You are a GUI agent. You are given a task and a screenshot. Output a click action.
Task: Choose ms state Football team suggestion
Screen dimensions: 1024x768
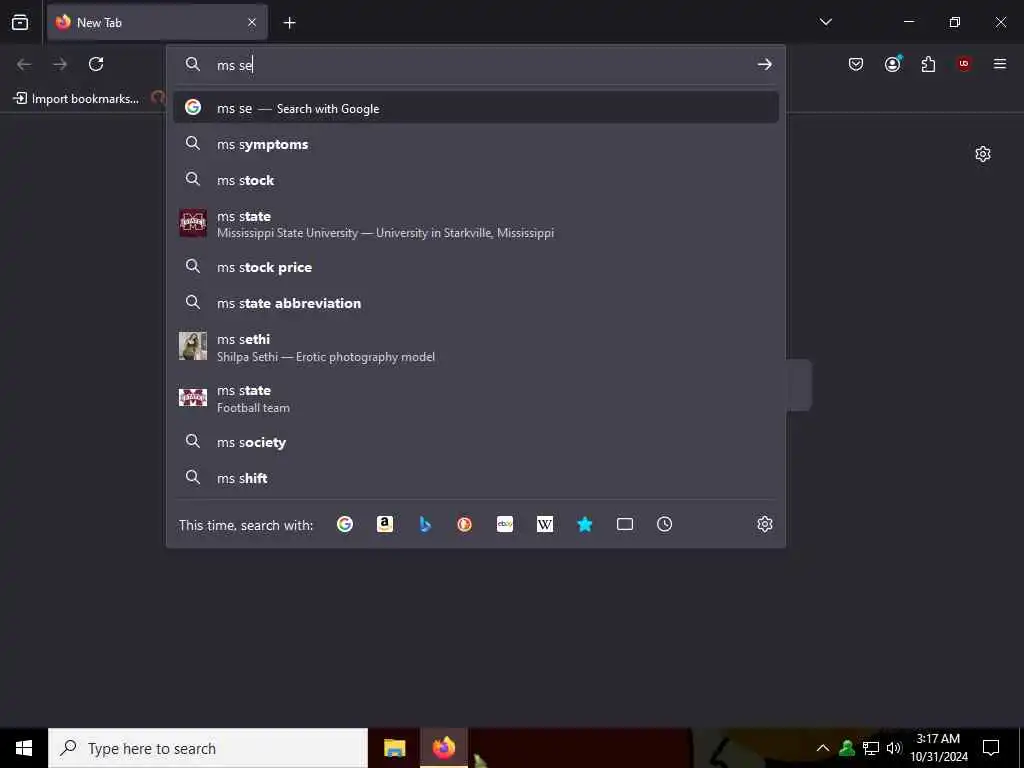tap(475, 398)
